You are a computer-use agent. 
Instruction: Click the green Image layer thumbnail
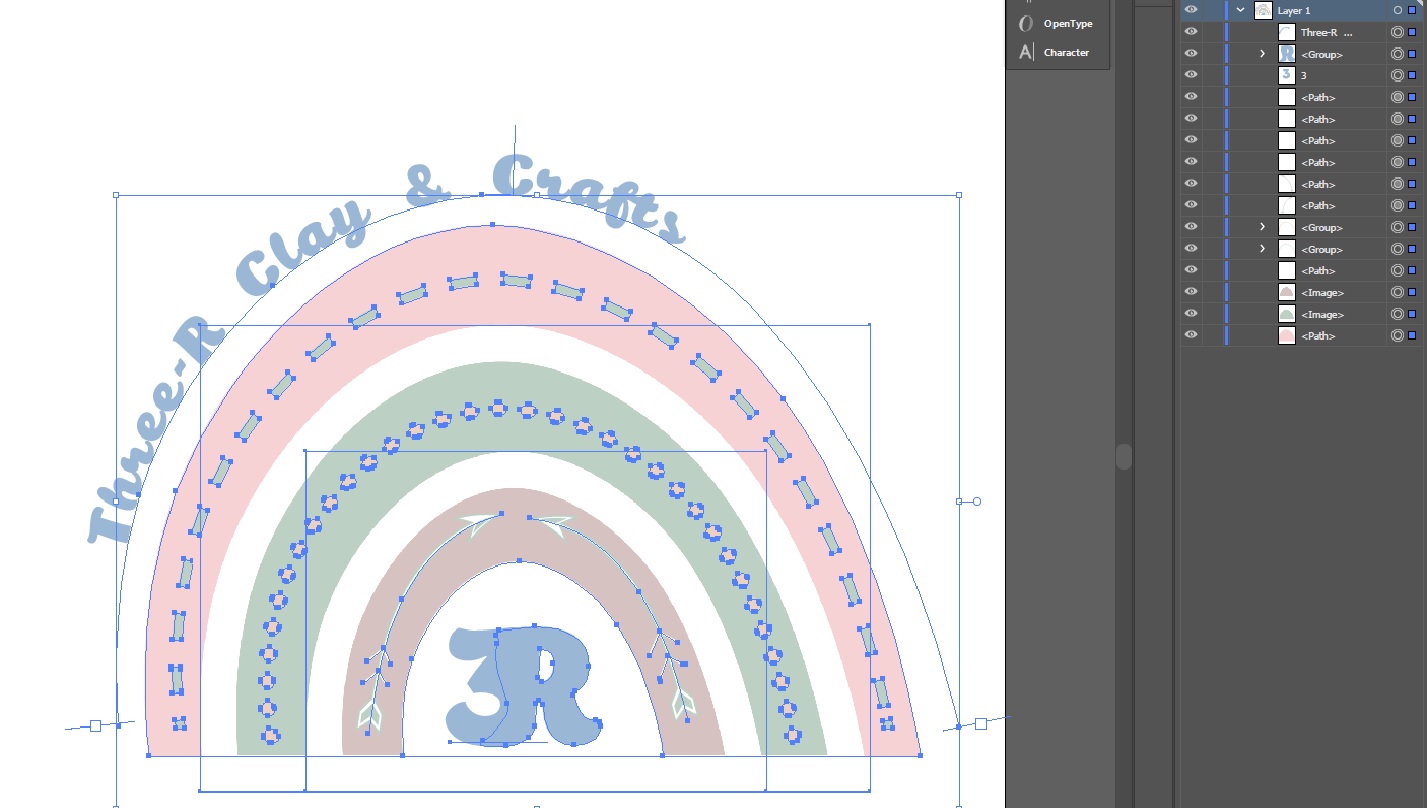1287,314
